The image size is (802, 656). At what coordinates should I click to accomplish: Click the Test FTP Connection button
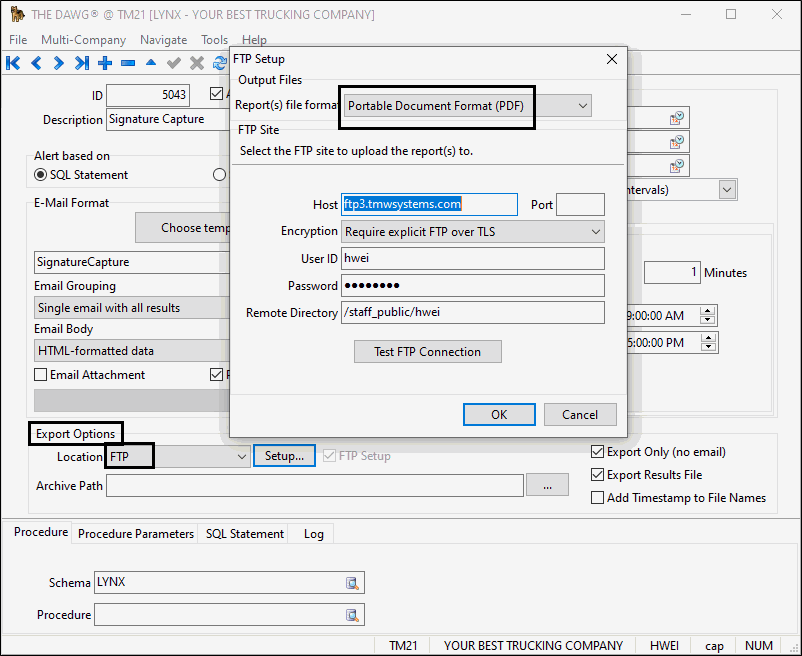(427, 352)
